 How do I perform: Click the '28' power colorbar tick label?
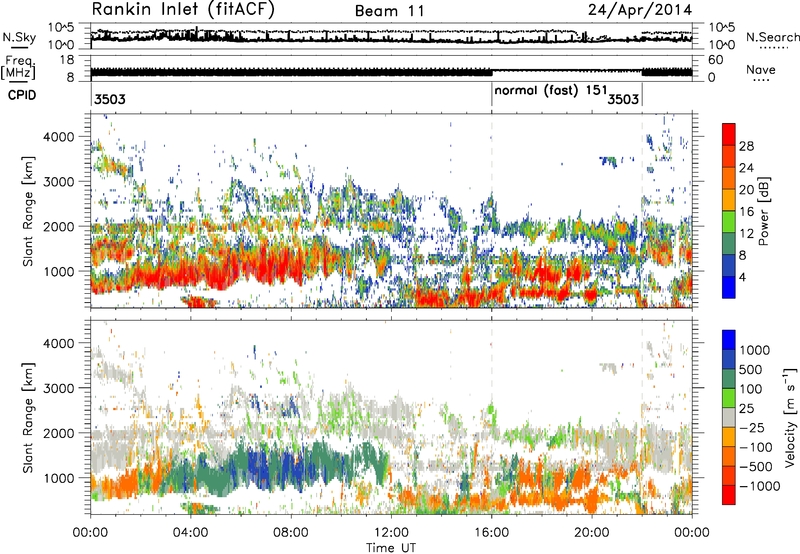click(x=746, y=146)
